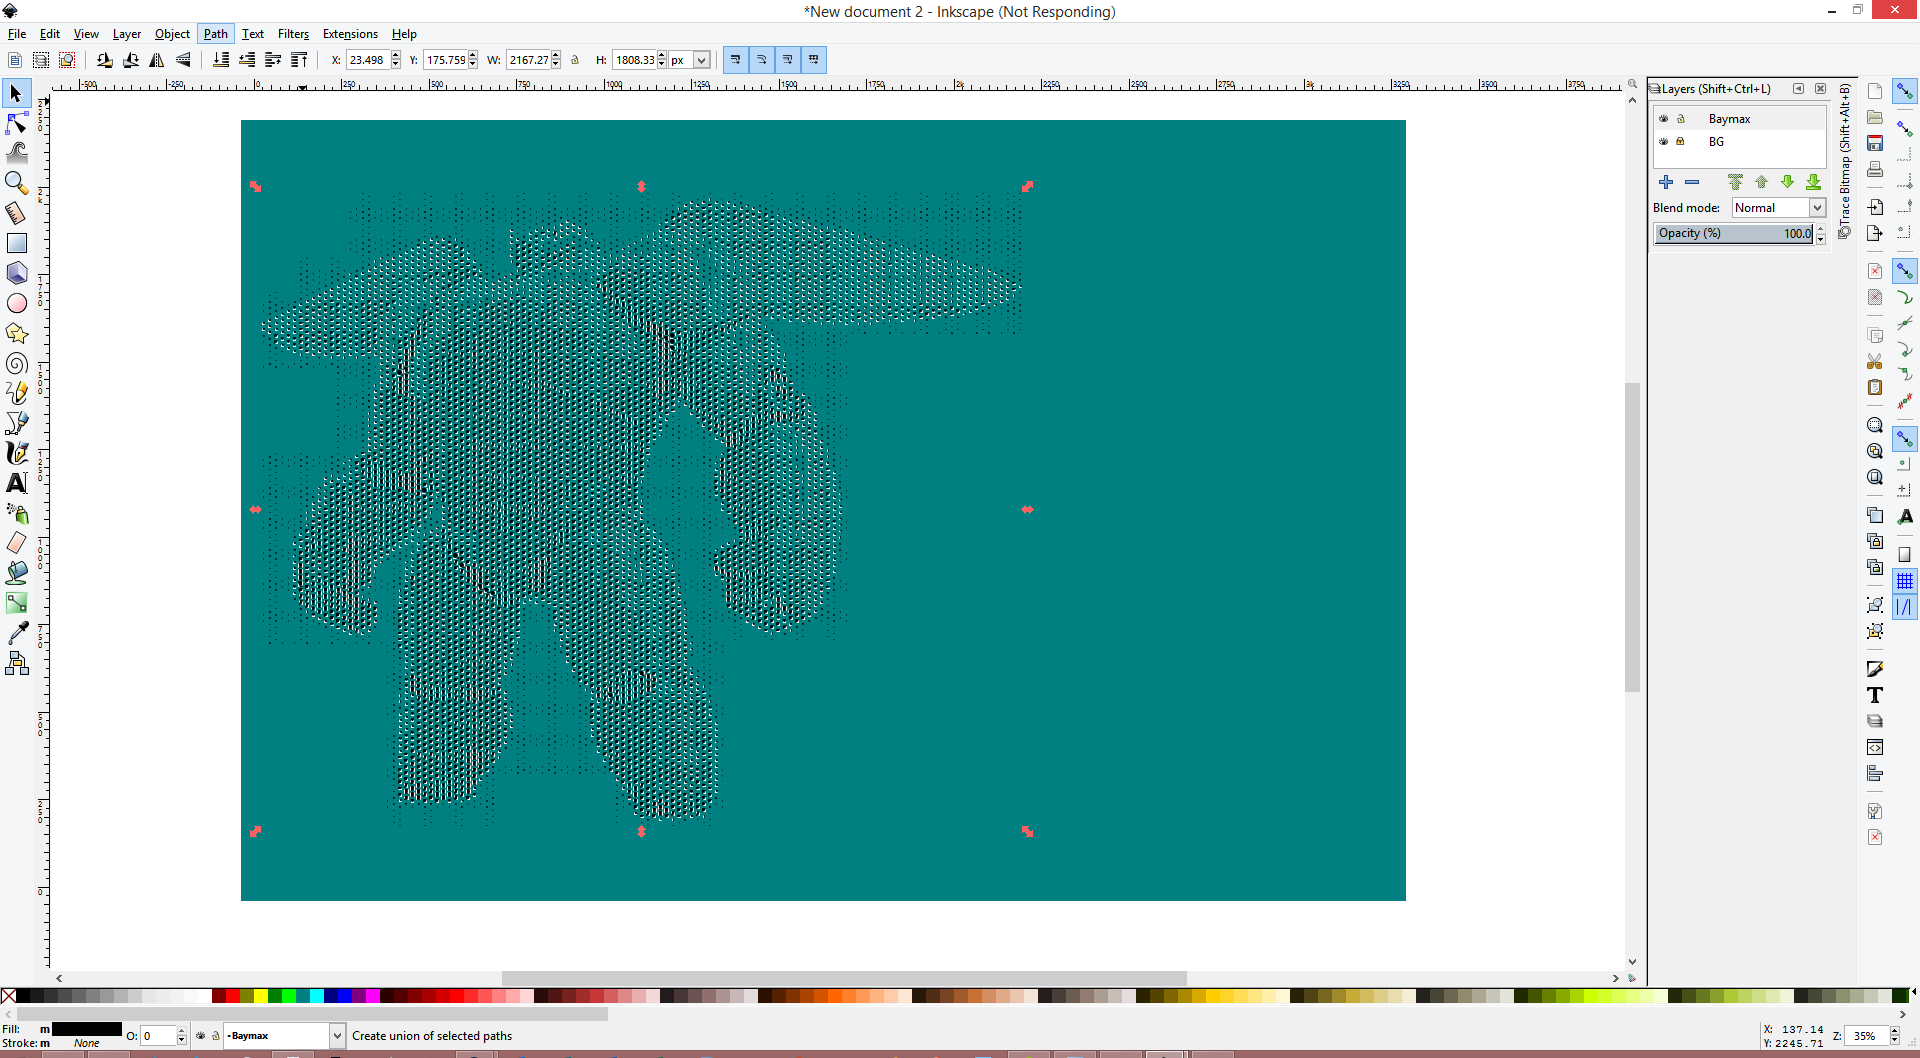Screen dimensions: 1920x1058
Task: Click the Print document icon
Action: tap(1875, 169)
